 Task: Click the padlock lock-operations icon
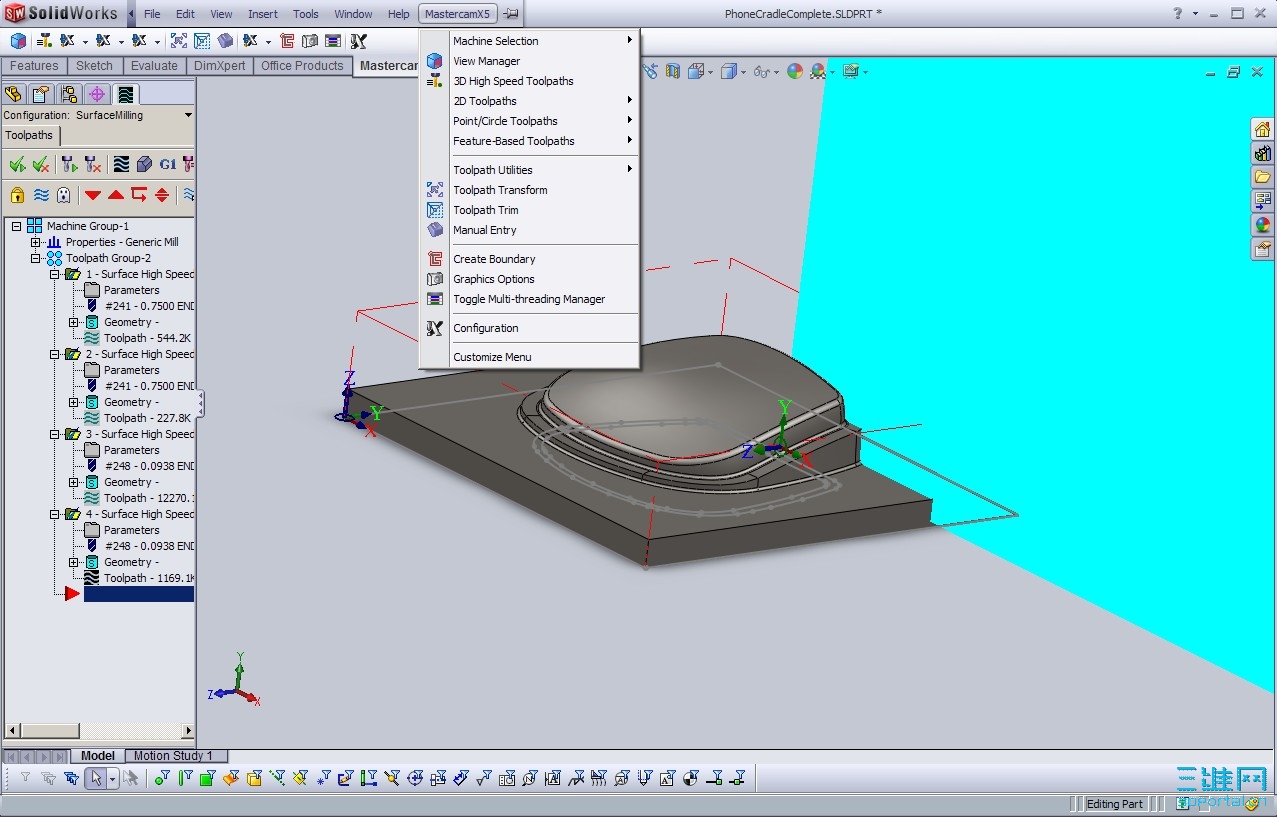pyautogui.click(x=17, y=195)
